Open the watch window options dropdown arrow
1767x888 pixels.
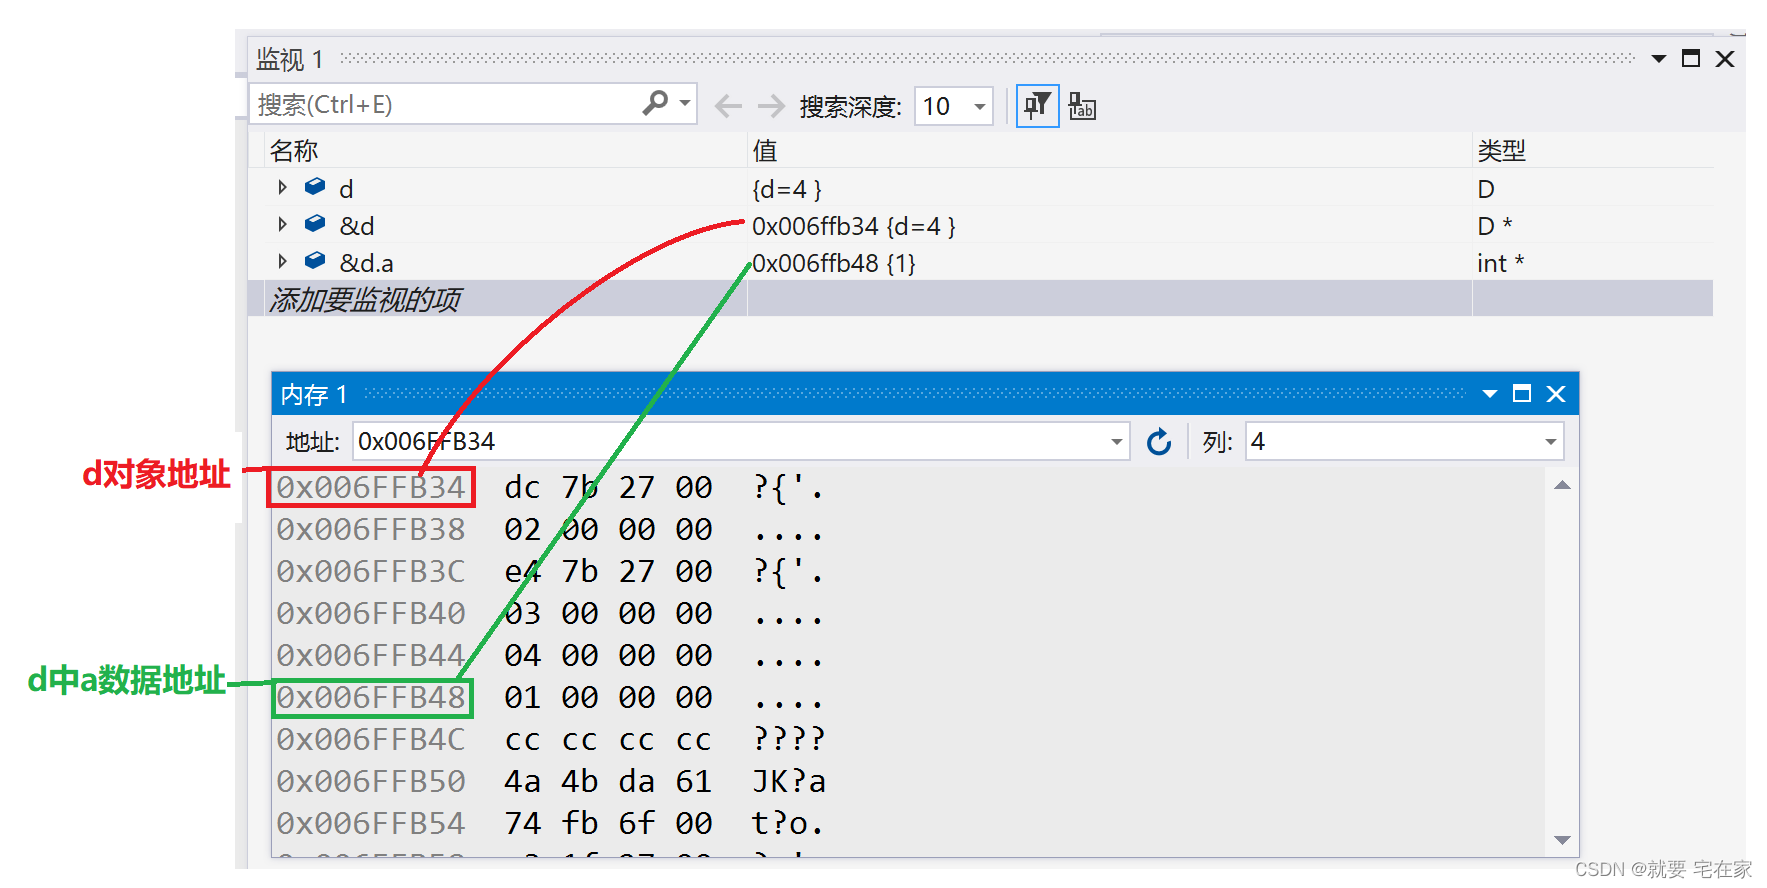[x=1659, y=59]
